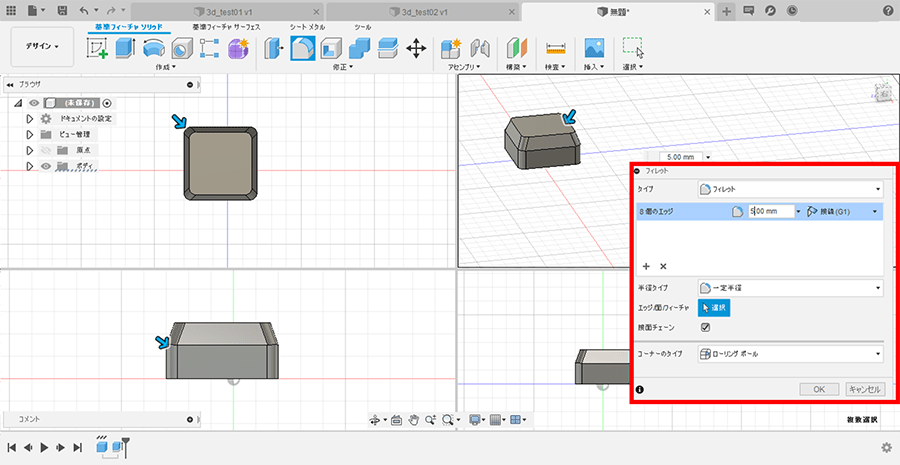
Task: Select the Create Sketch tool
Action: click(98, 48)
